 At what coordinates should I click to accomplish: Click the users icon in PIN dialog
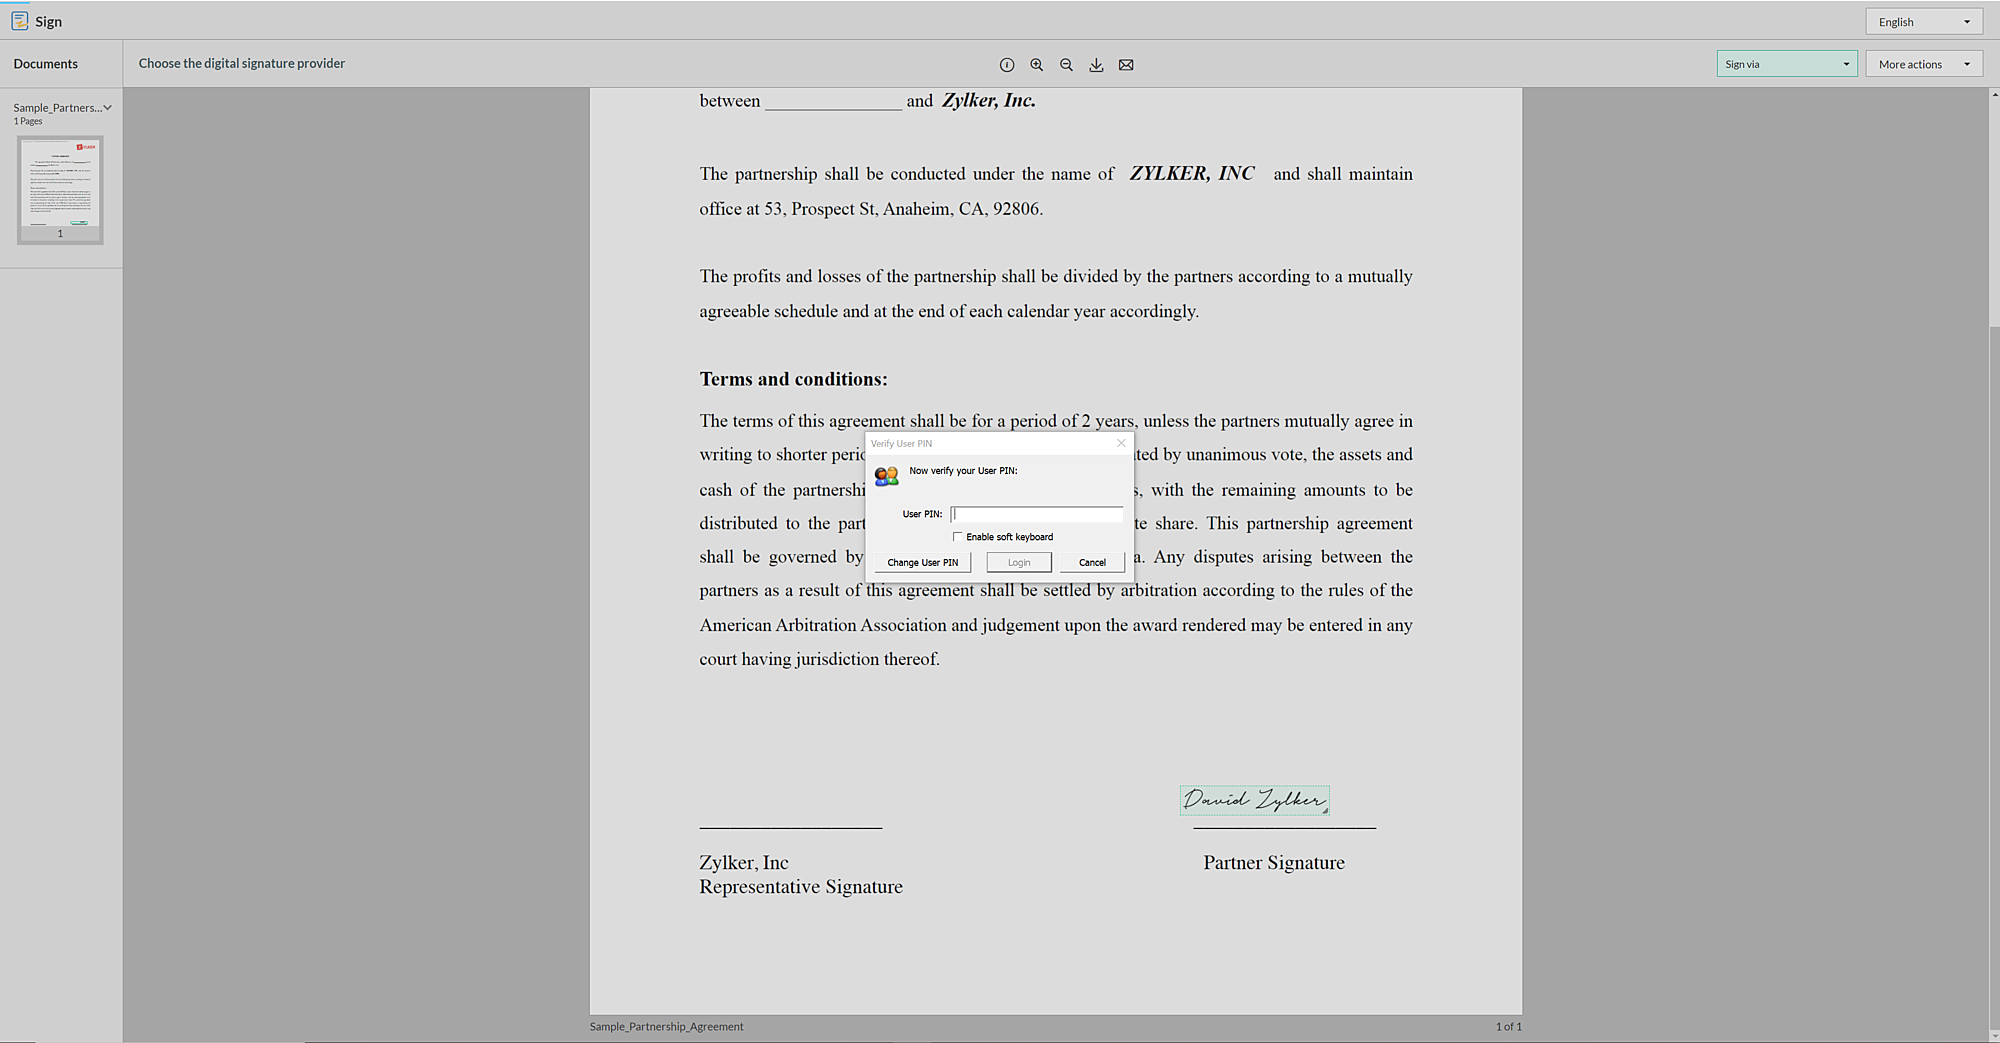tap(886, 476)
